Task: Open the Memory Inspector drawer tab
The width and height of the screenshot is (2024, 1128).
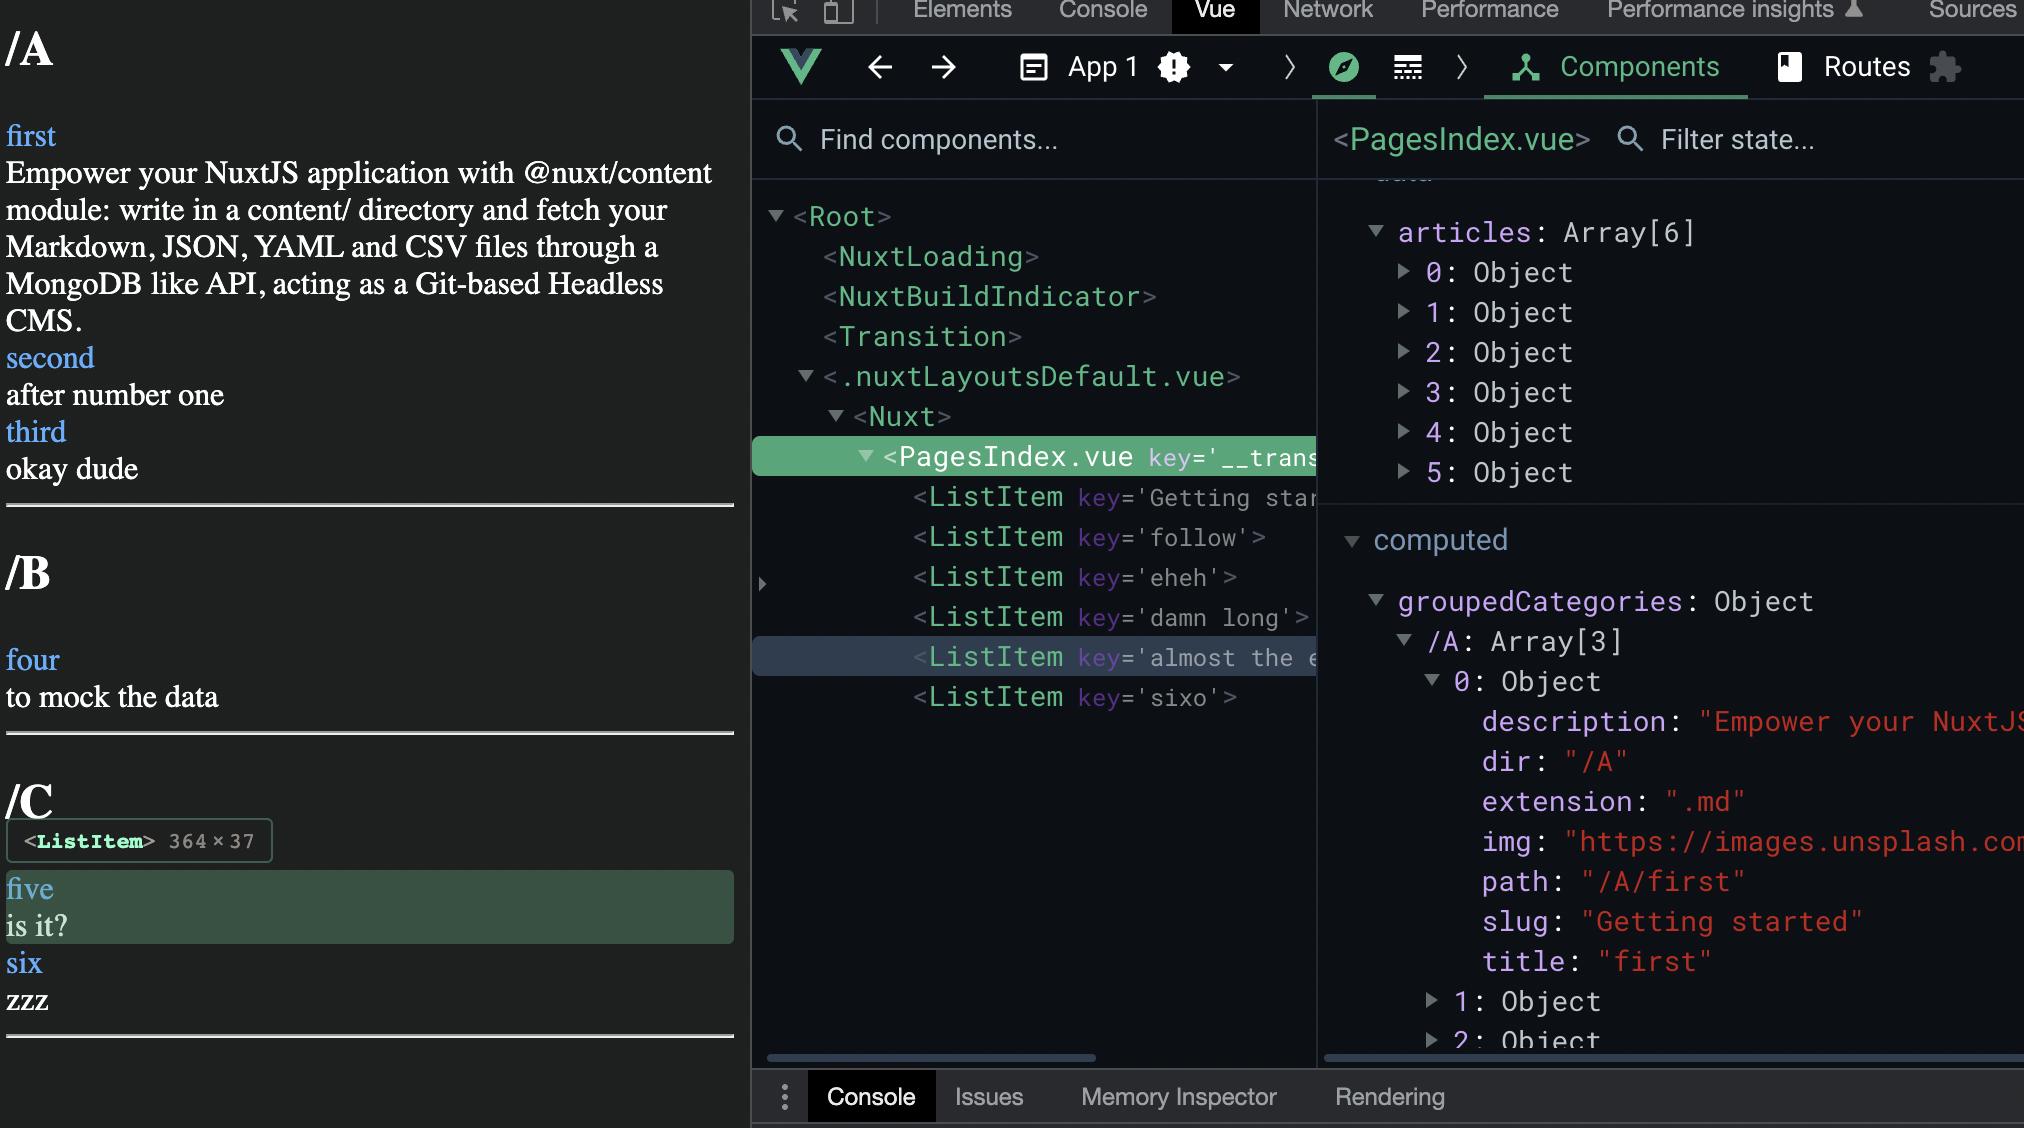Action: click(1179, 1097)
